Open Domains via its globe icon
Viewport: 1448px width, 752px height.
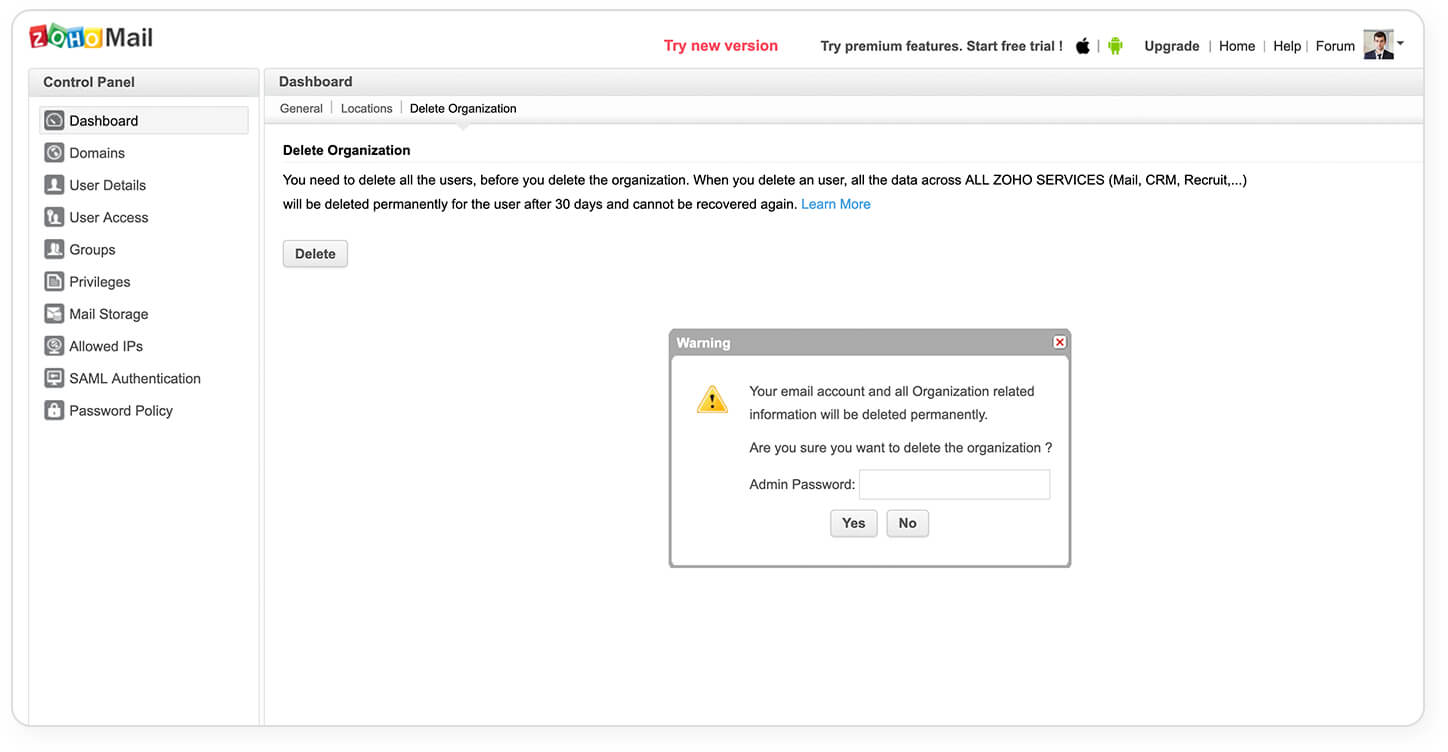click(54, 153)
